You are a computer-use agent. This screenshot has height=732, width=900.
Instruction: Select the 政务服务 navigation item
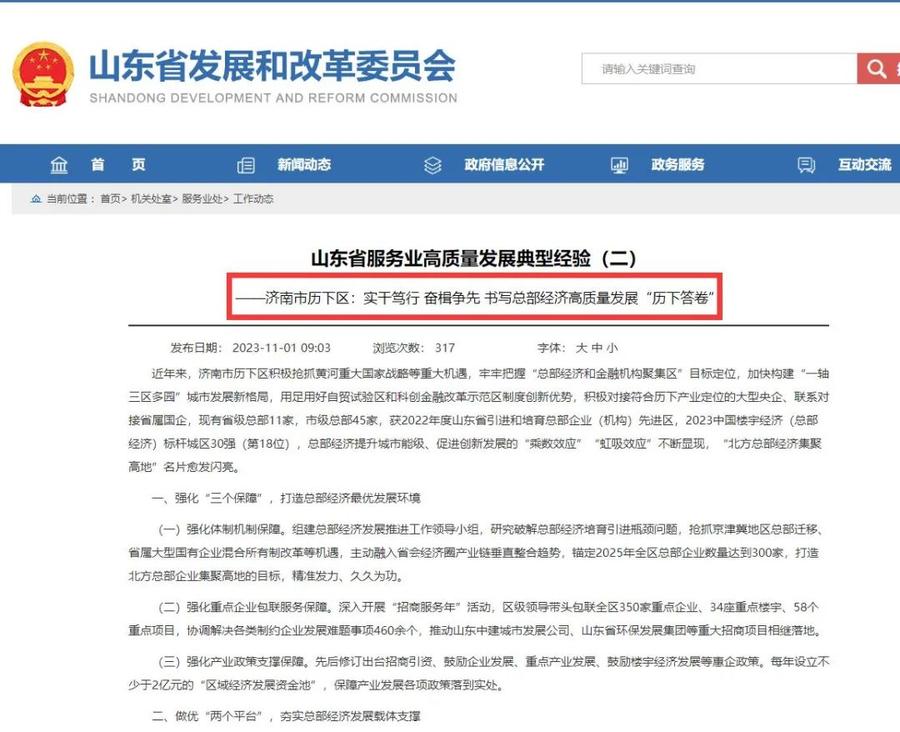[677, 165]
